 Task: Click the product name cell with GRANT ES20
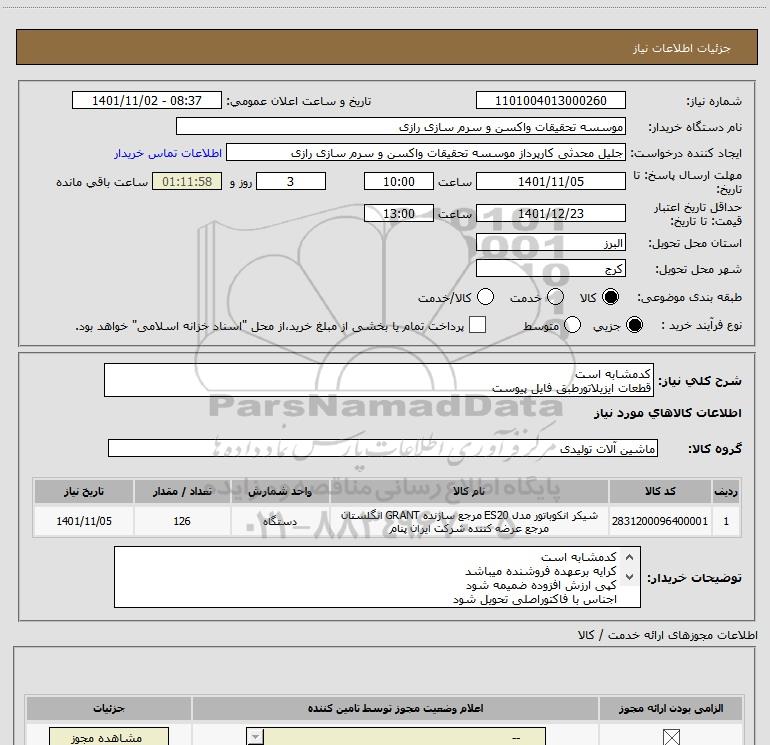click(469, 521)
